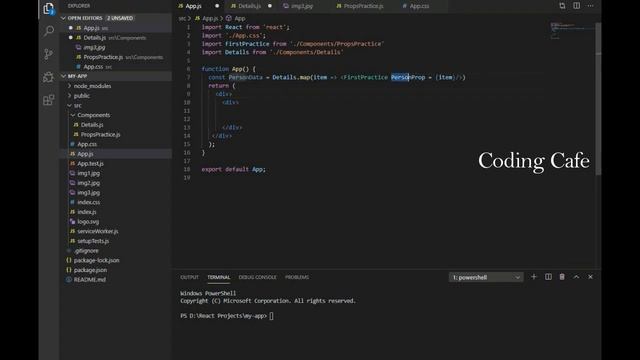Split the editor to the right
The image size is (640, 360).
coord(576,6)
